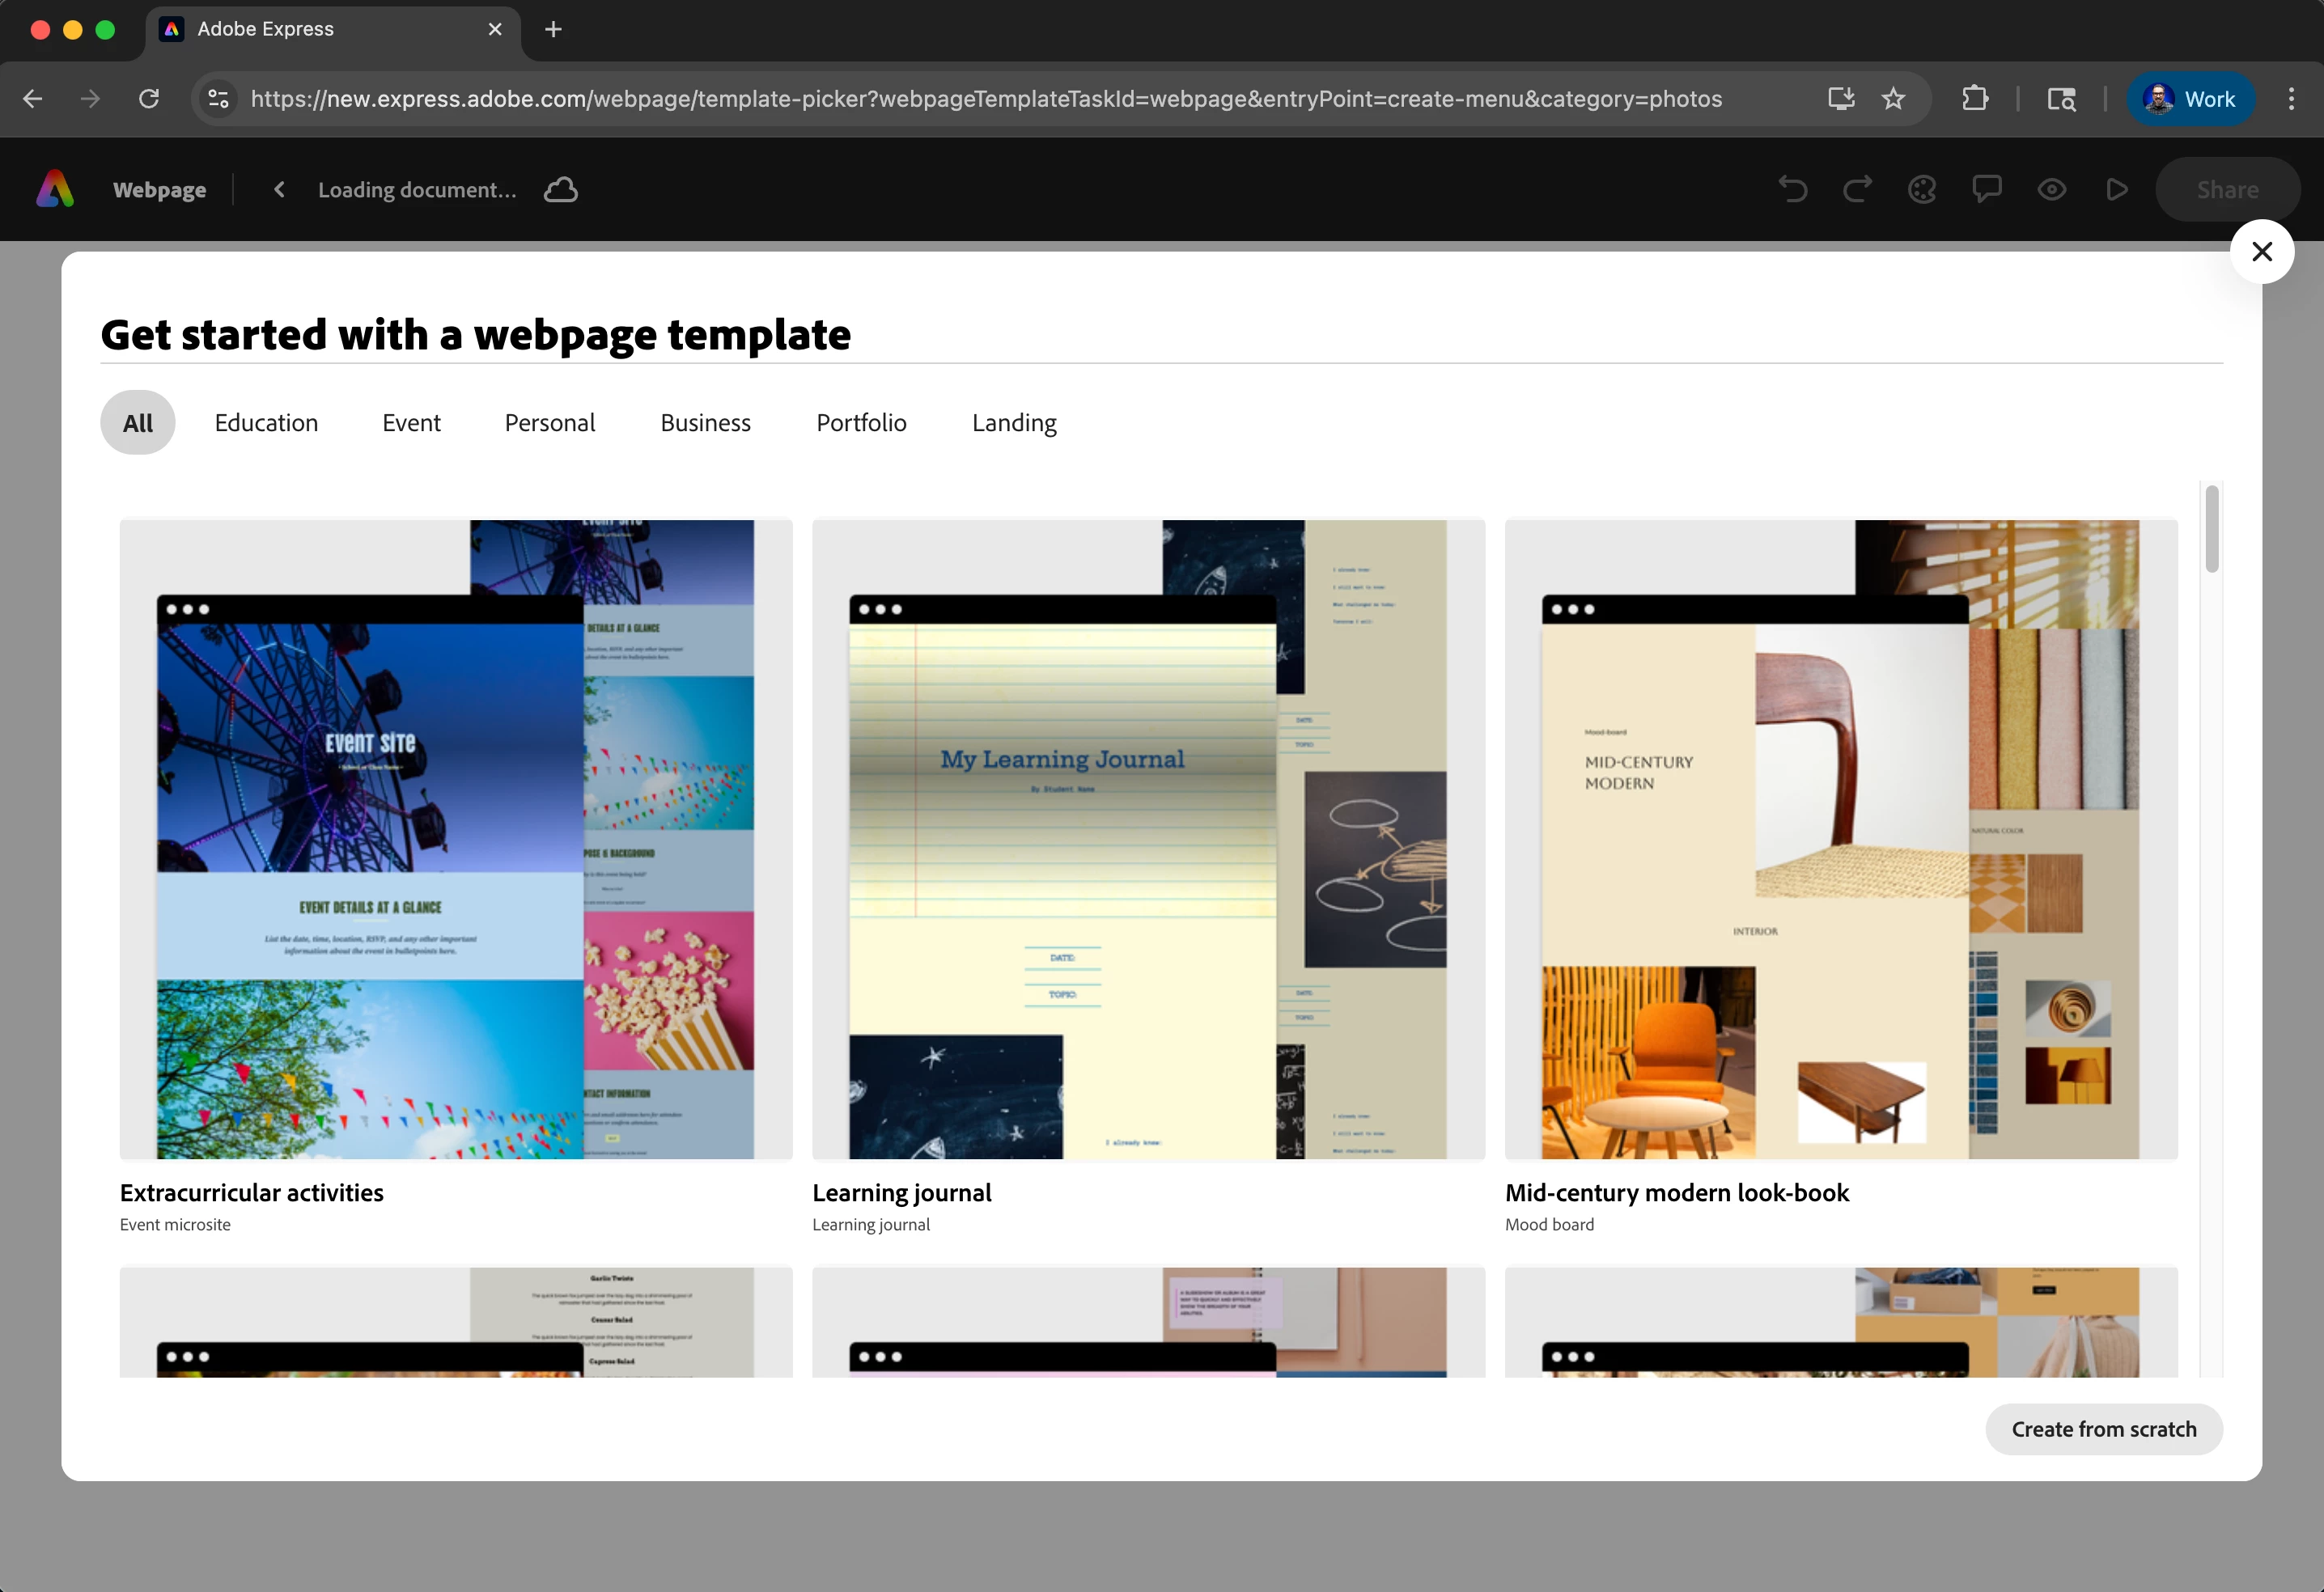Open the comments speech bubble icon
2324x1592 pixels.
[x=1986, y=189]
